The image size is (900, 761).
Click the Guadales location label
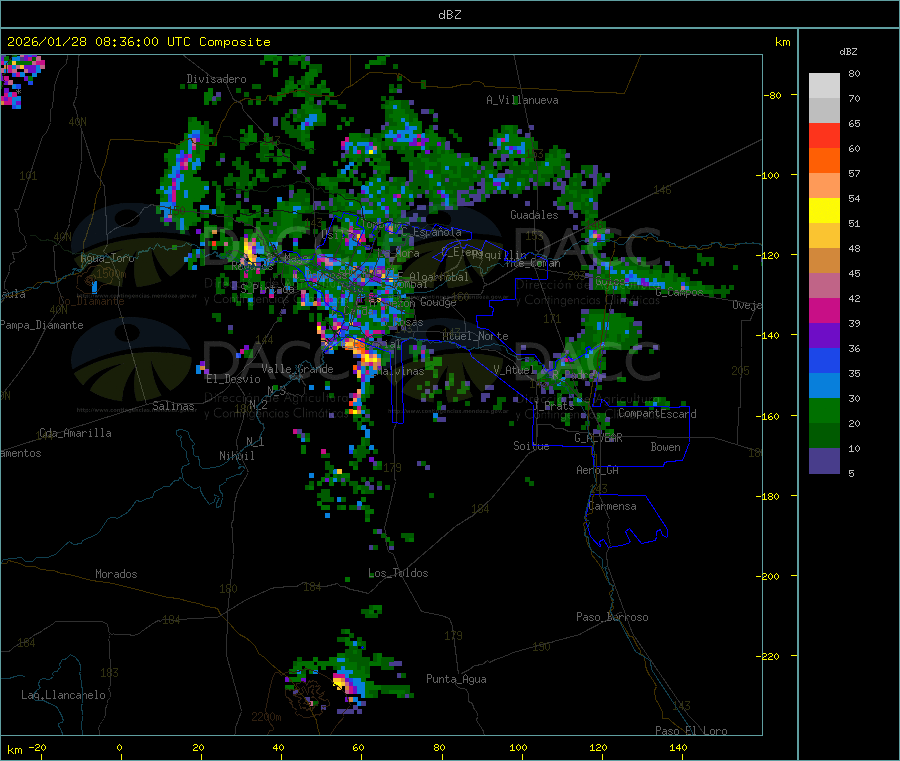click(534, 215)
